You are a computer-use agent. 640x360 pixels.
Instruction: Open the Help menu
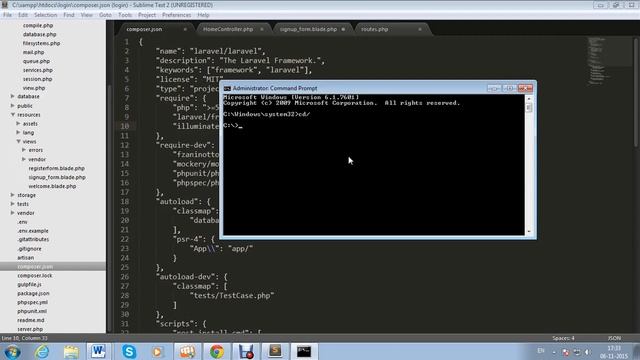(203, 15)
